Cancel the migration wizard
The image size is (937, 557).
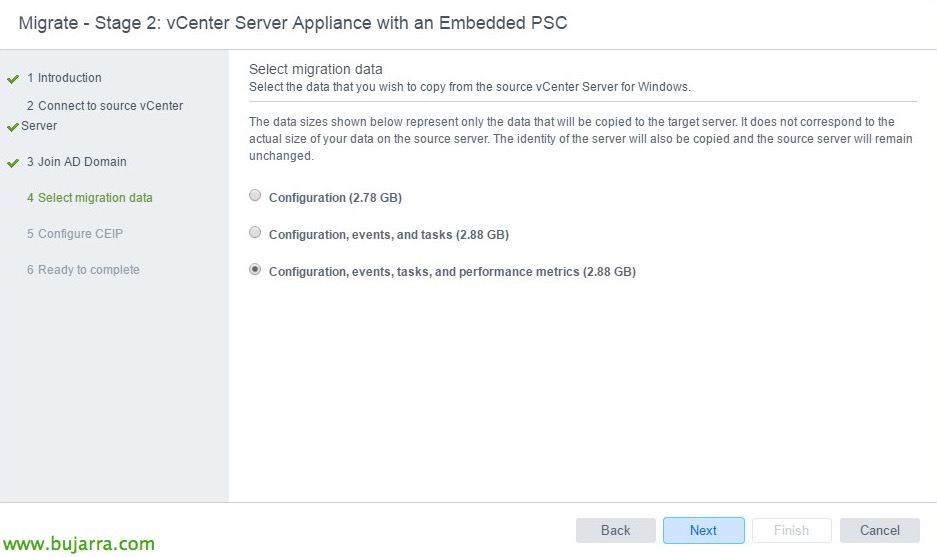tap(879, 530)
